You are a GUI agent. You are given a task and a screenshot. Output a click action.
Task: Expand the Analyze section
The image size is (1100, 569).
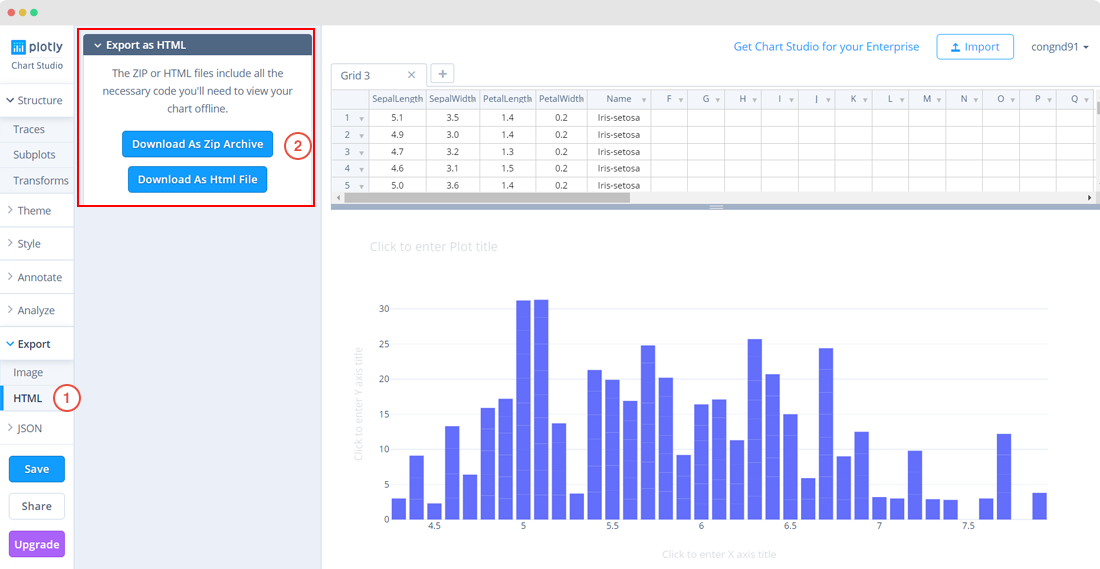tap(36, 310)
